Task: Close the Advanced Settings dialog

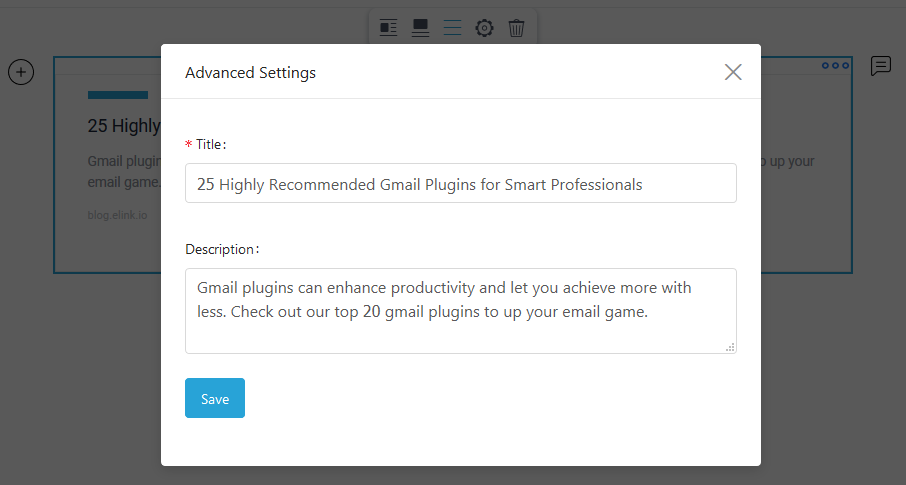Action: click(733, 72)
